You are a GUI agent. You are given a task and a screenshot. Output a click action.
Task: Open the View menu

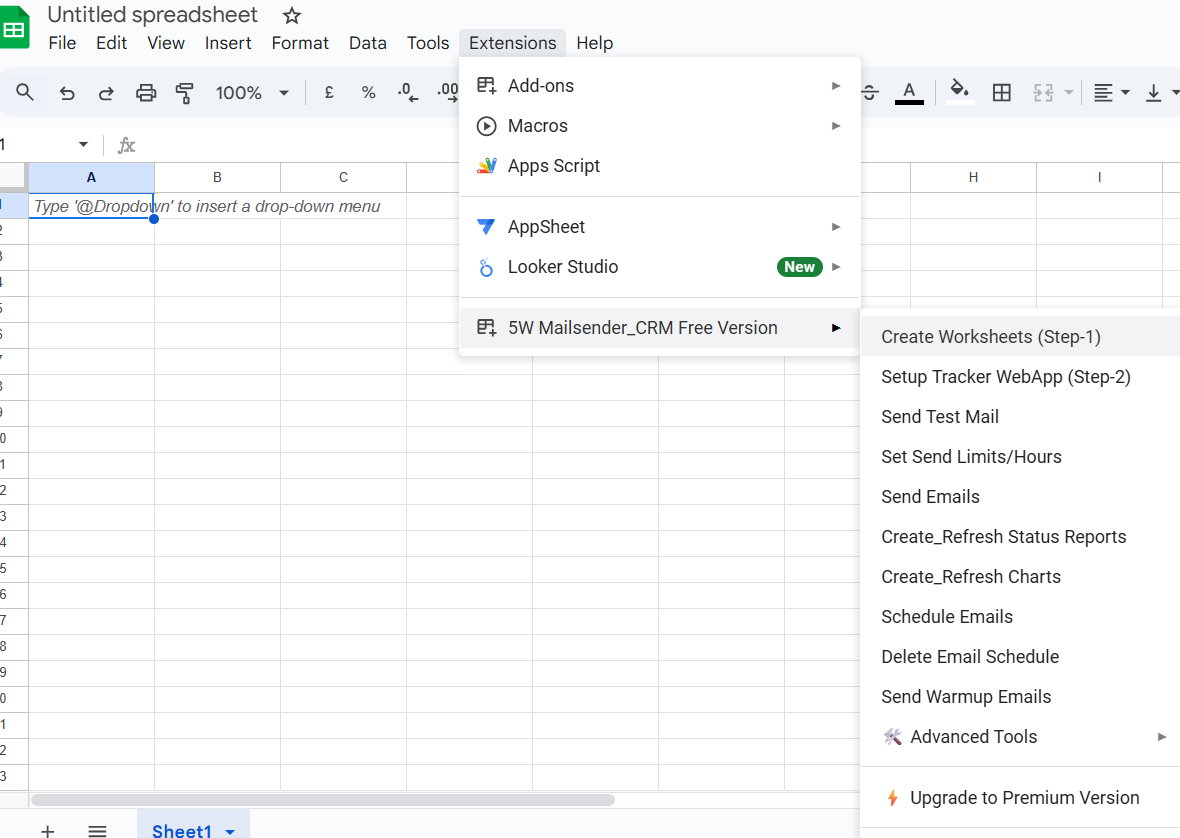click(x=166, y=43)
